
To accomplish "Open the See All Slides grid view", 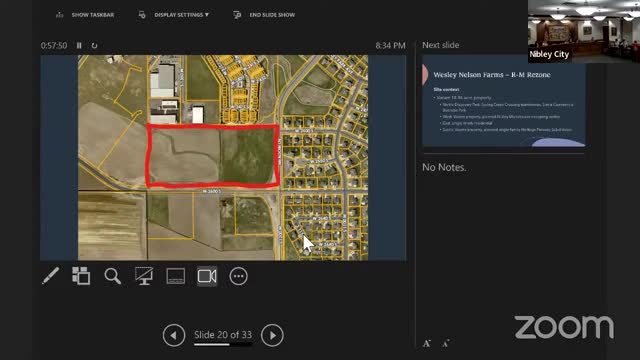I will click(x=81, y=276).
